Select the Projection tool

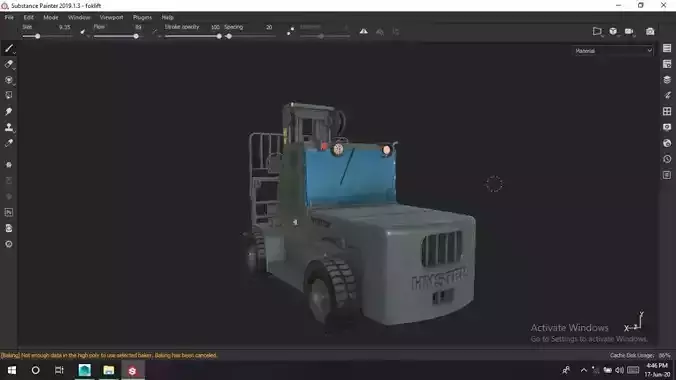(9, 80)
